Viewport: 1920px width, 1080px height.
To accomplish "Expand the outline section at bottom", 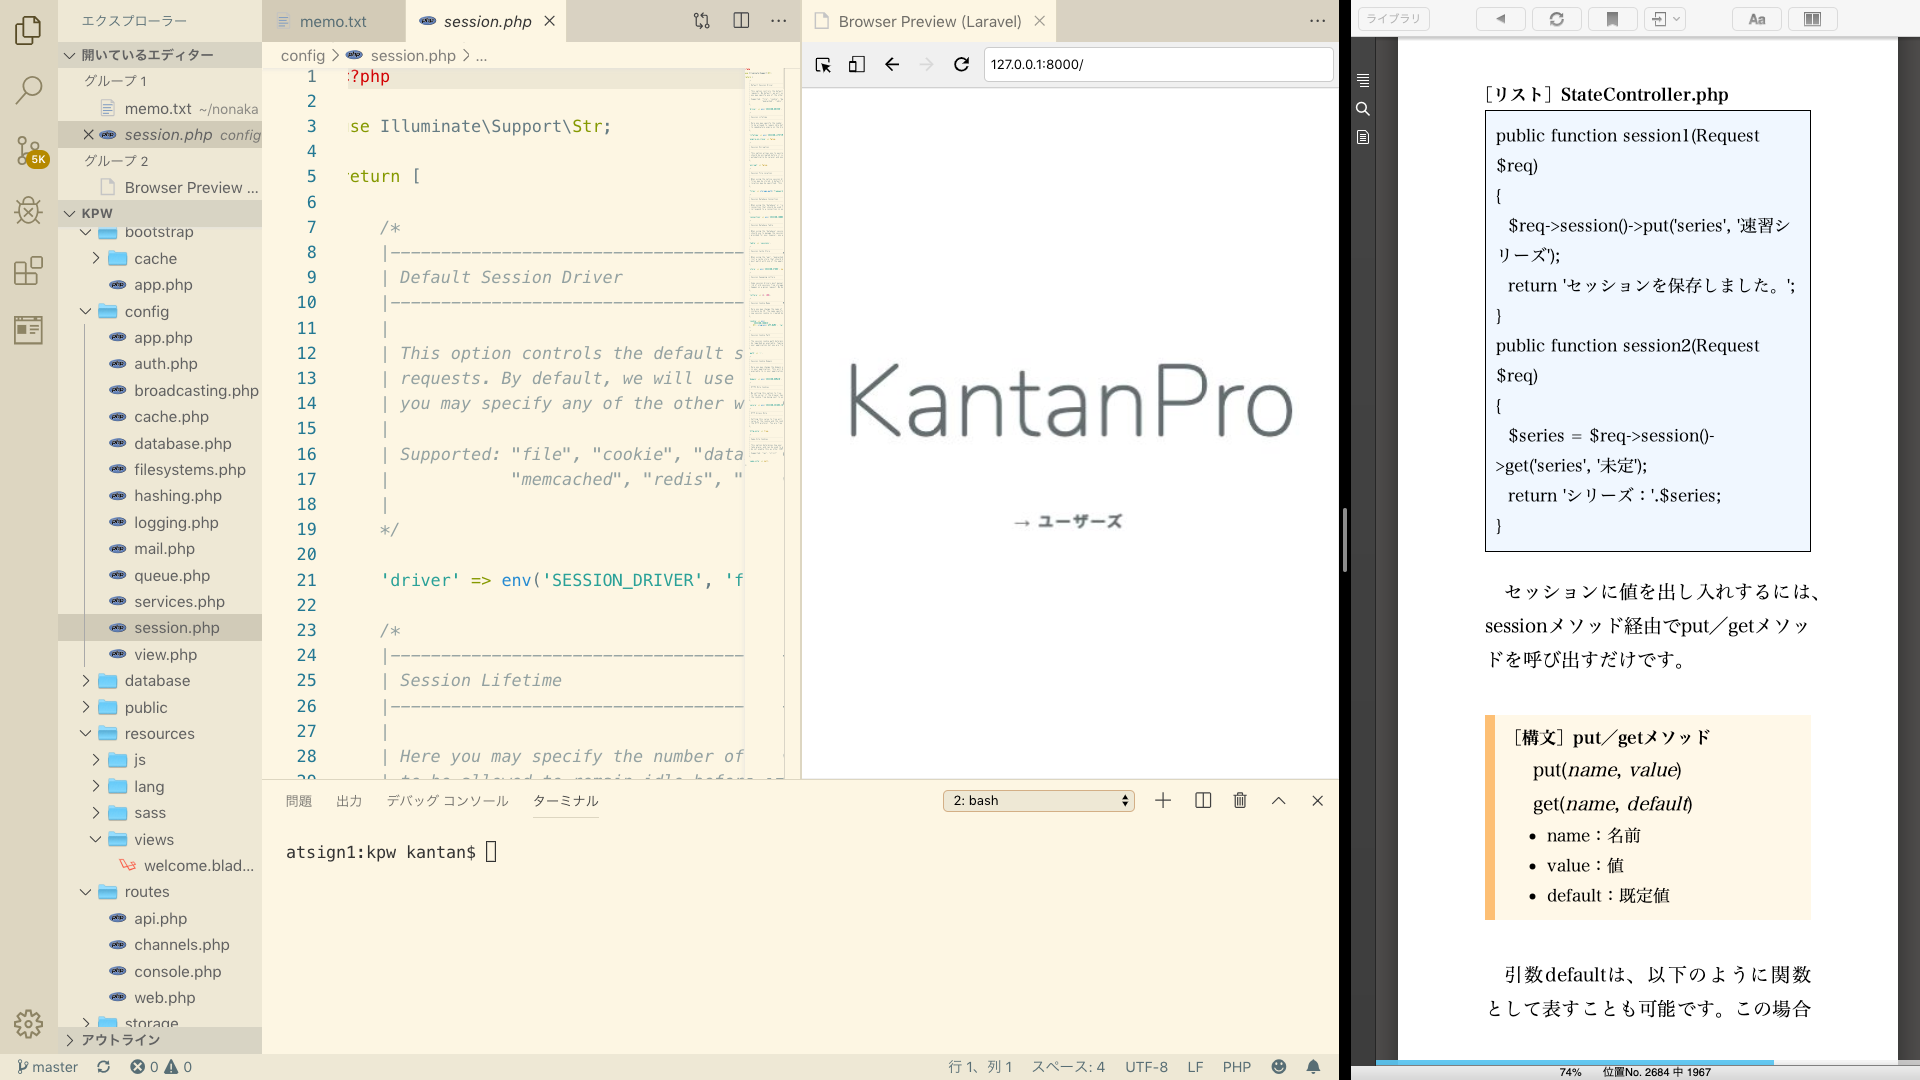I will tap(160, 1040).
